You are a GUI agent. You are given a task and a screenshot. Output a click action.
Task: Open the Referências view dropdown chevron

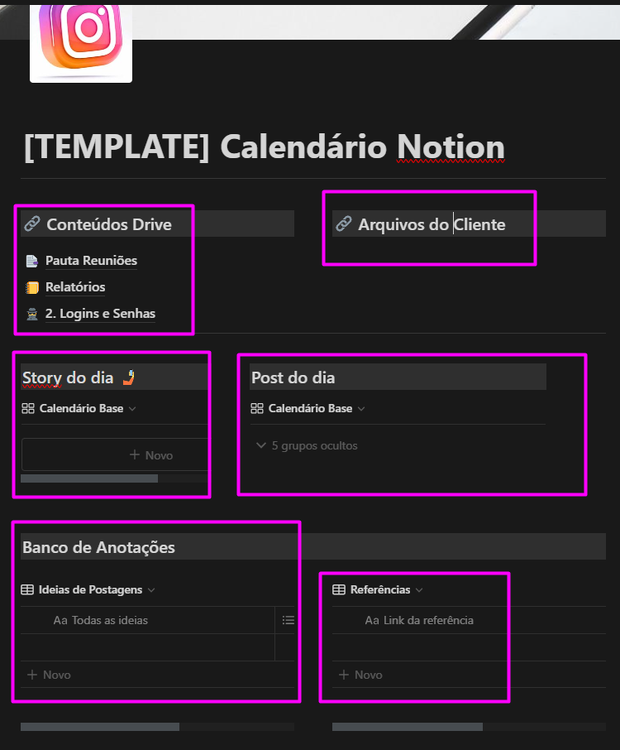[419, 590]
